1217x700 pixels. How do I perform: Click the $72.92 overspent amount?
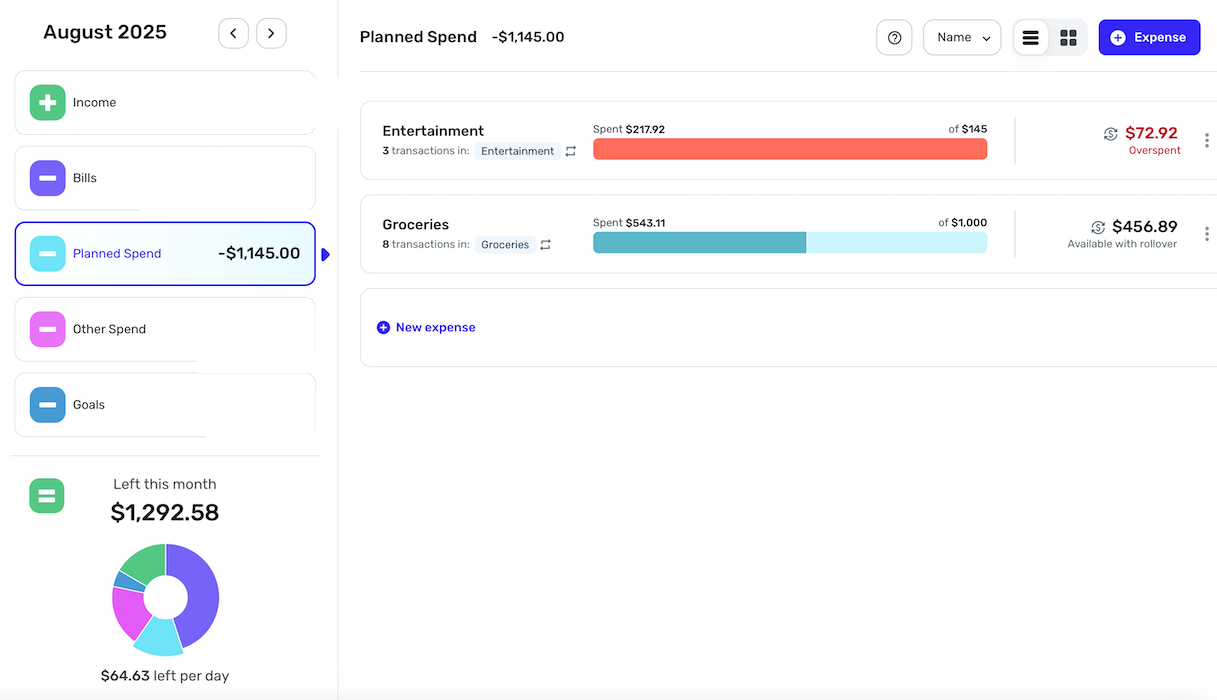1151,133
